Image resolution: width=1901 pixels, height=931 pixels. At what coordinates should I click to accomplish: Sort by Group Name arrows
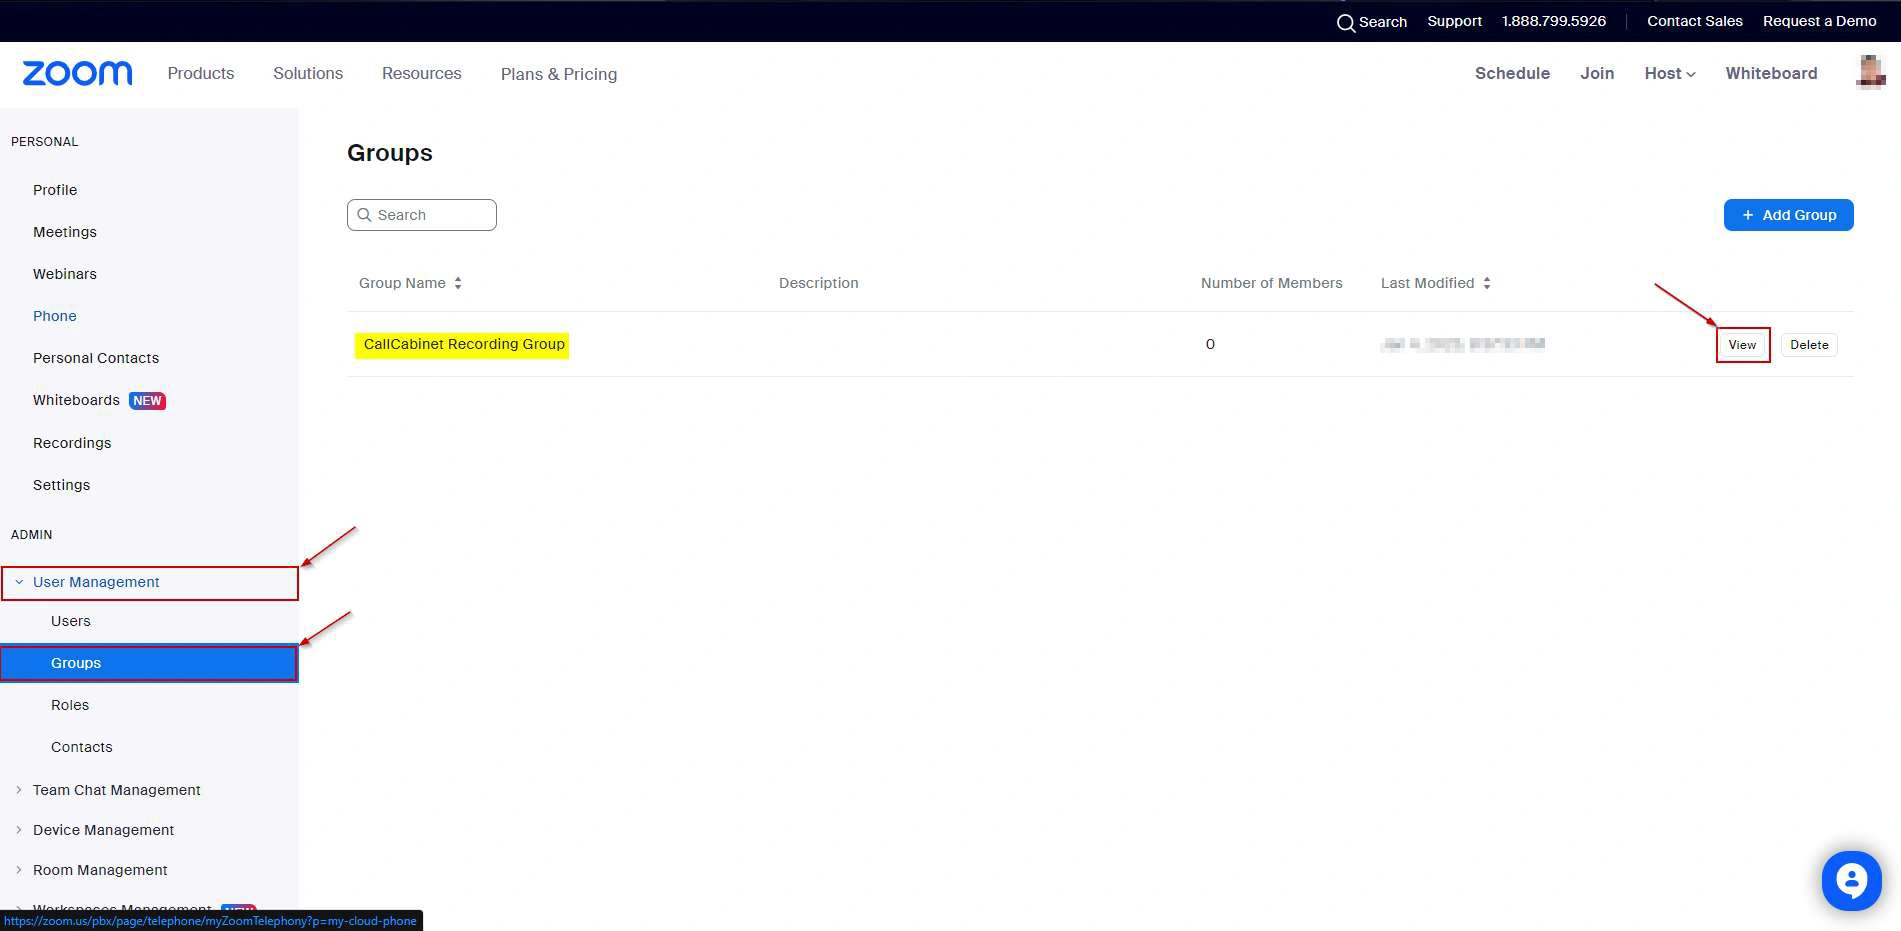coord(458,283)
